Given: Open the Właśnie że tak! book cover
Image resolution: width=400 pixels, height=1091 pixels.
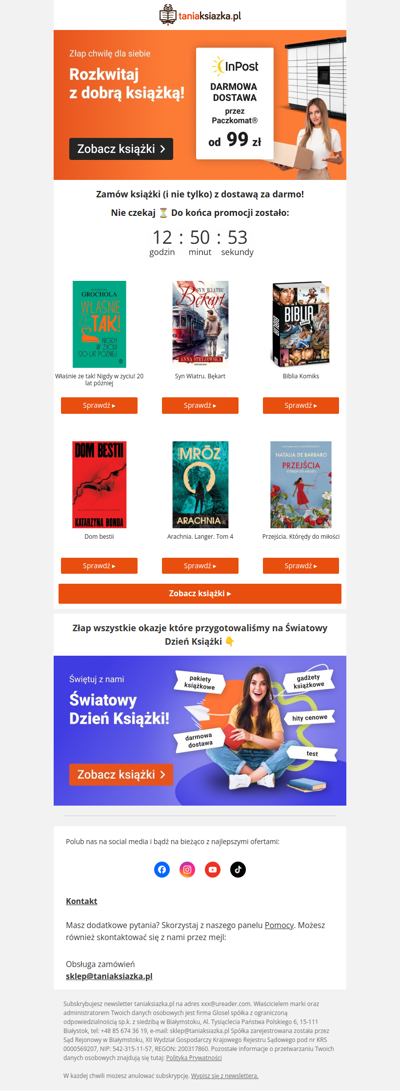Looking at the screenshot, I should (x=99, y=324).
